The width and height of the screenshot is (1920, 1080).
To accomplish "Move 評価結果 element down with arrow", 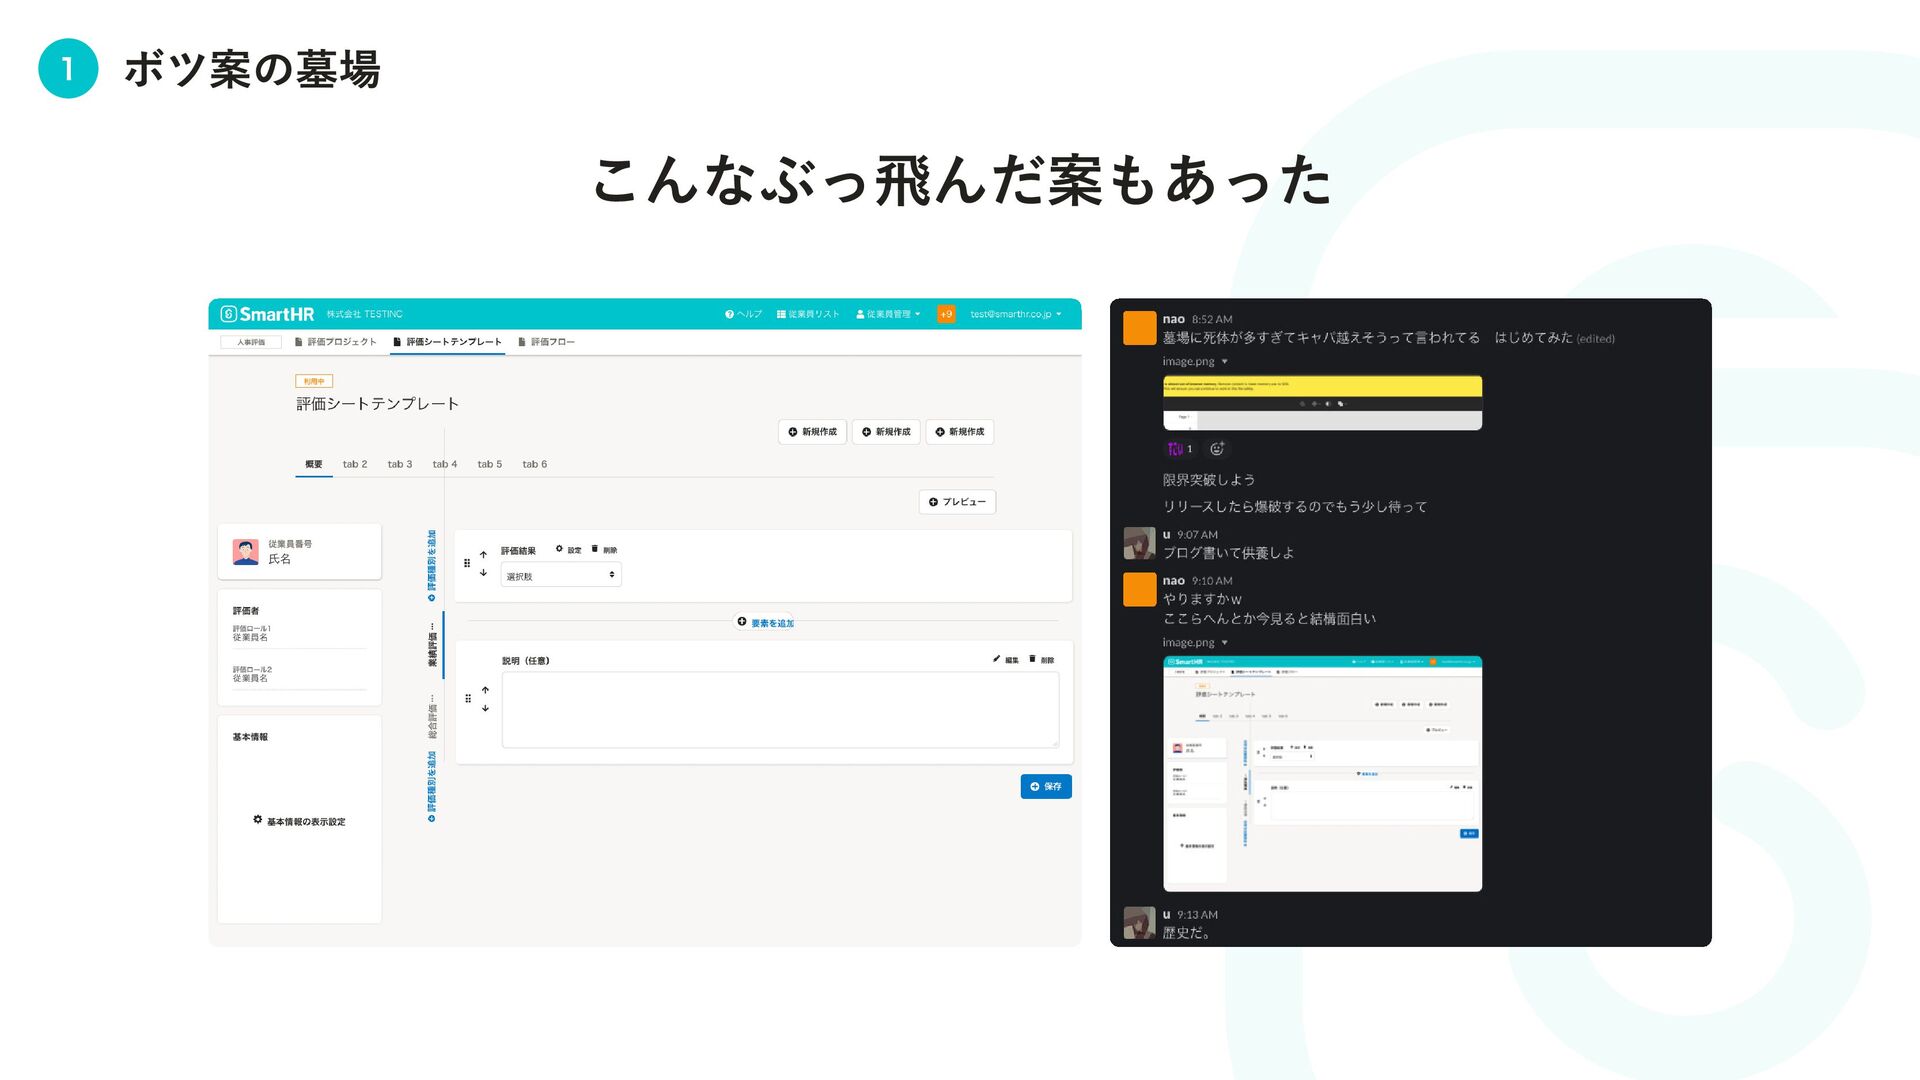I will point(484,573).
